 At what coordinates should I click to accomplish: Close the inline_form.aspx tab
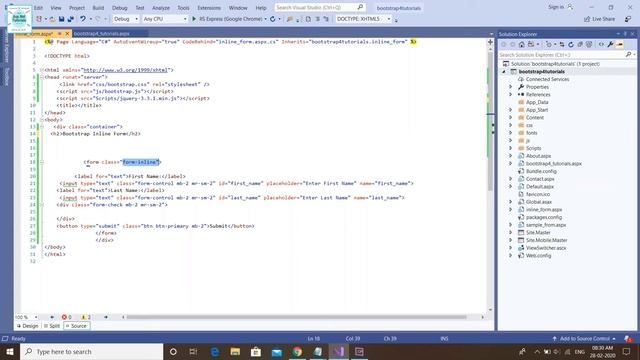67,33
